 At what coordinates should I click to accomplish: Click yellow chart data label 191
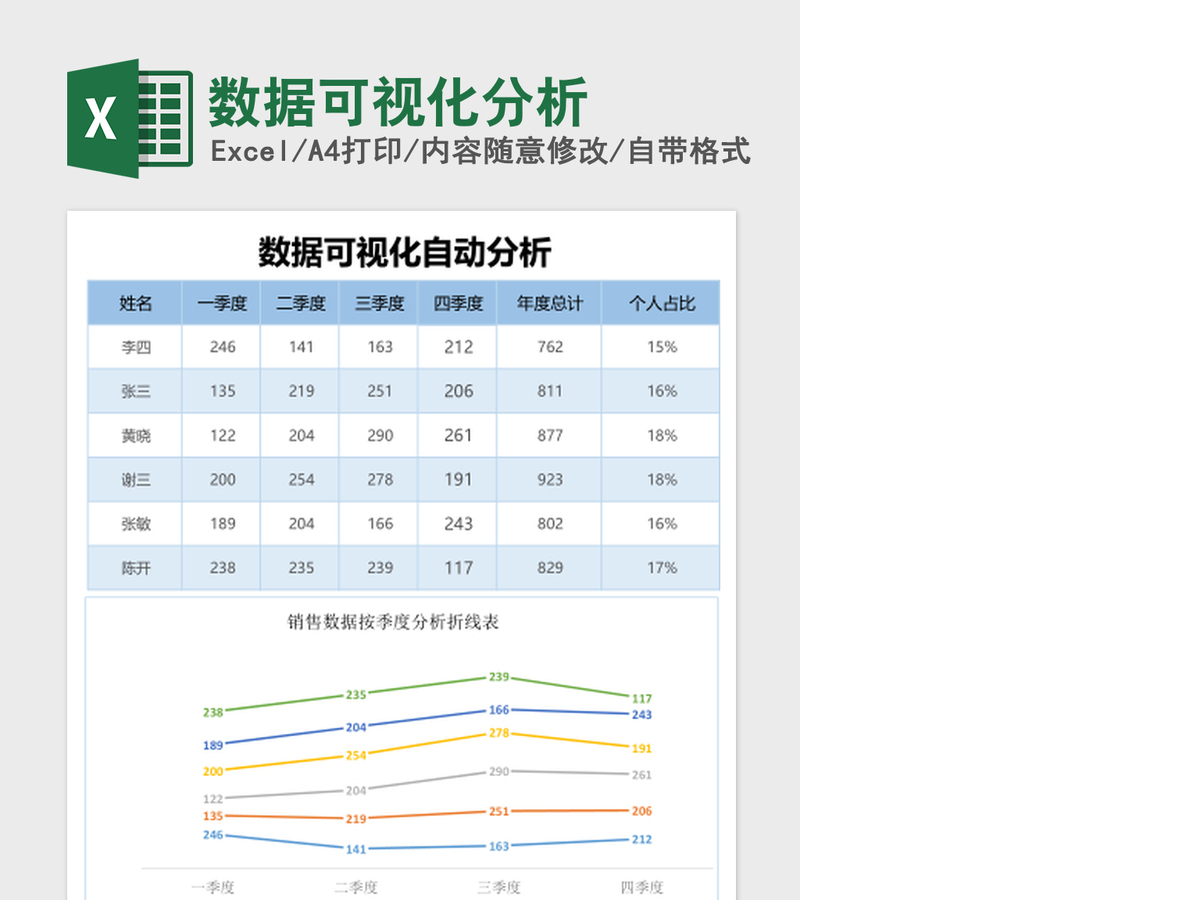pyautogui.click(x=642, y=748)
